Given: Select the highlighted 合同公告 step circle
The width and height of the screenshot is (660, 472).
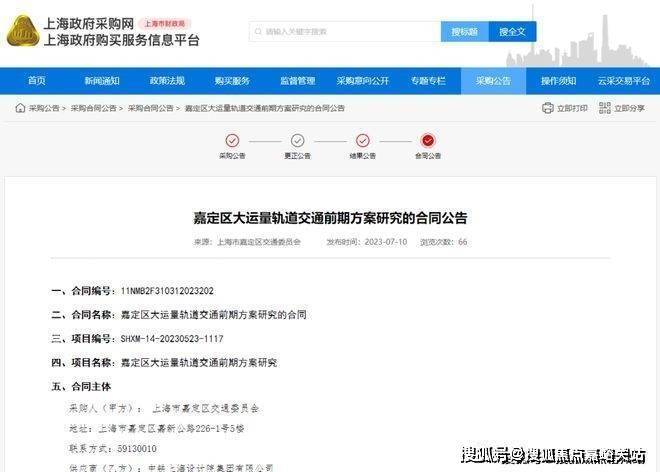Looking at the screenshot, I should [x=428, y=141].
